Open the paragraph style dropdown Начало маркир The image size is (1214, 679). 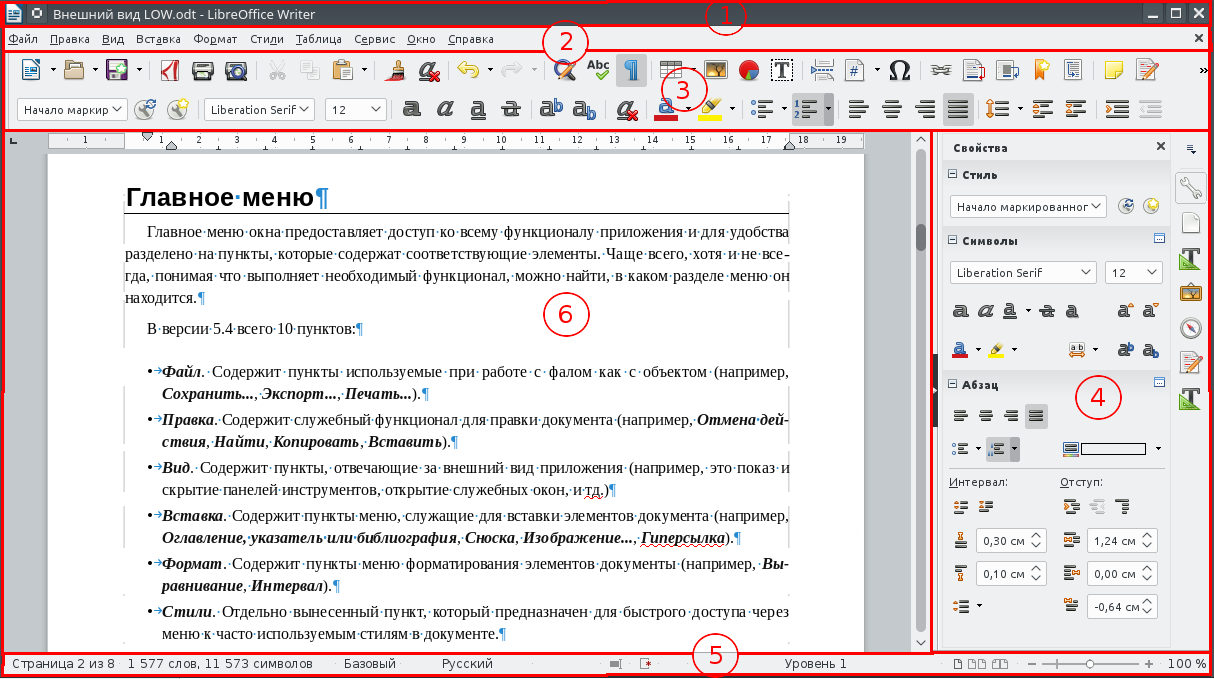70,108
